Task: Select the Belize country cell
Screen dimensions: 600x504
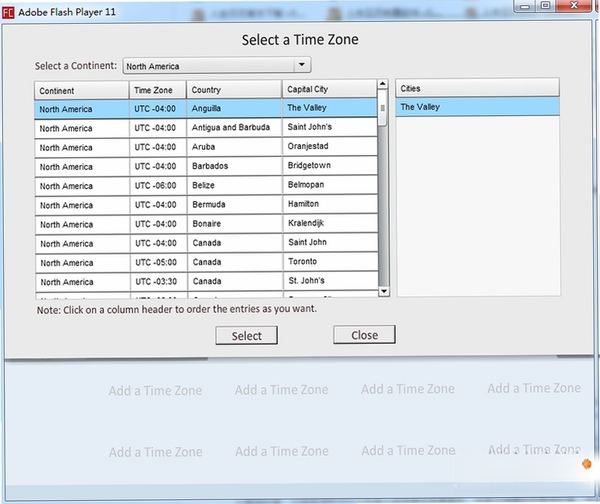Action: click(x=235, y=185)
